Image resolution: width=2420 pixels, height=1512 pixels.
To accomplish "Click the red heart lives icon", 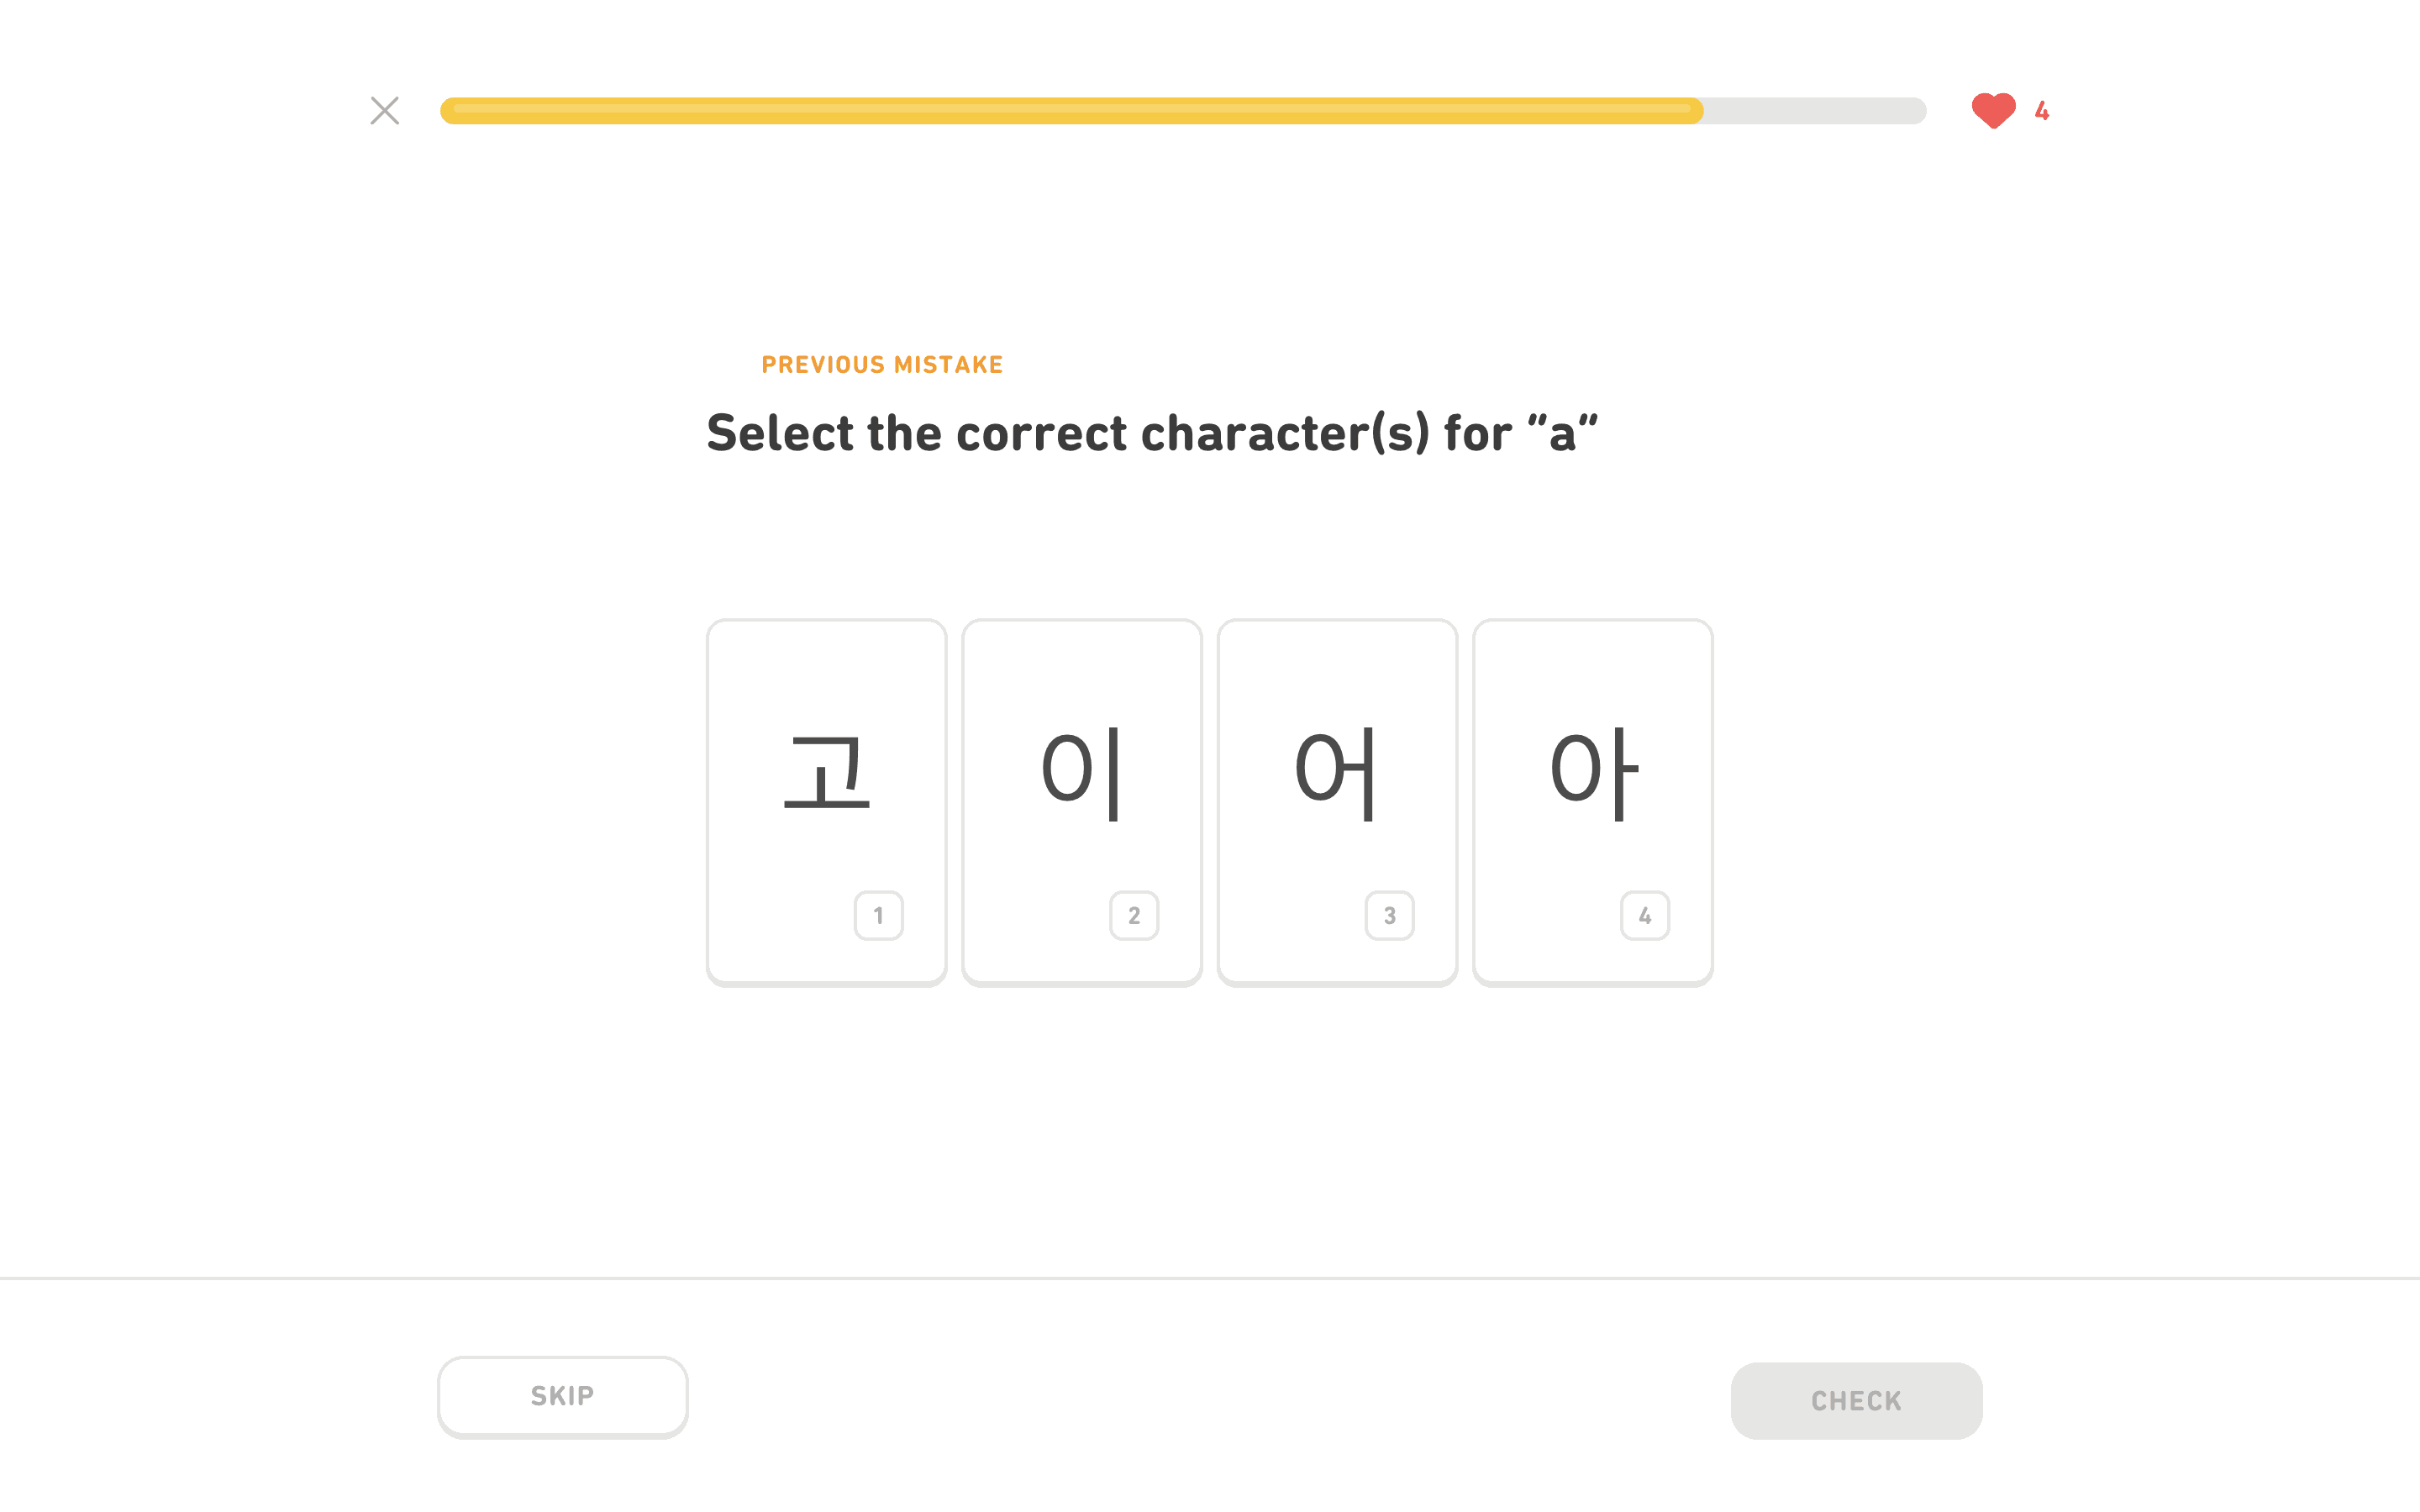I will coord(1992,110).
